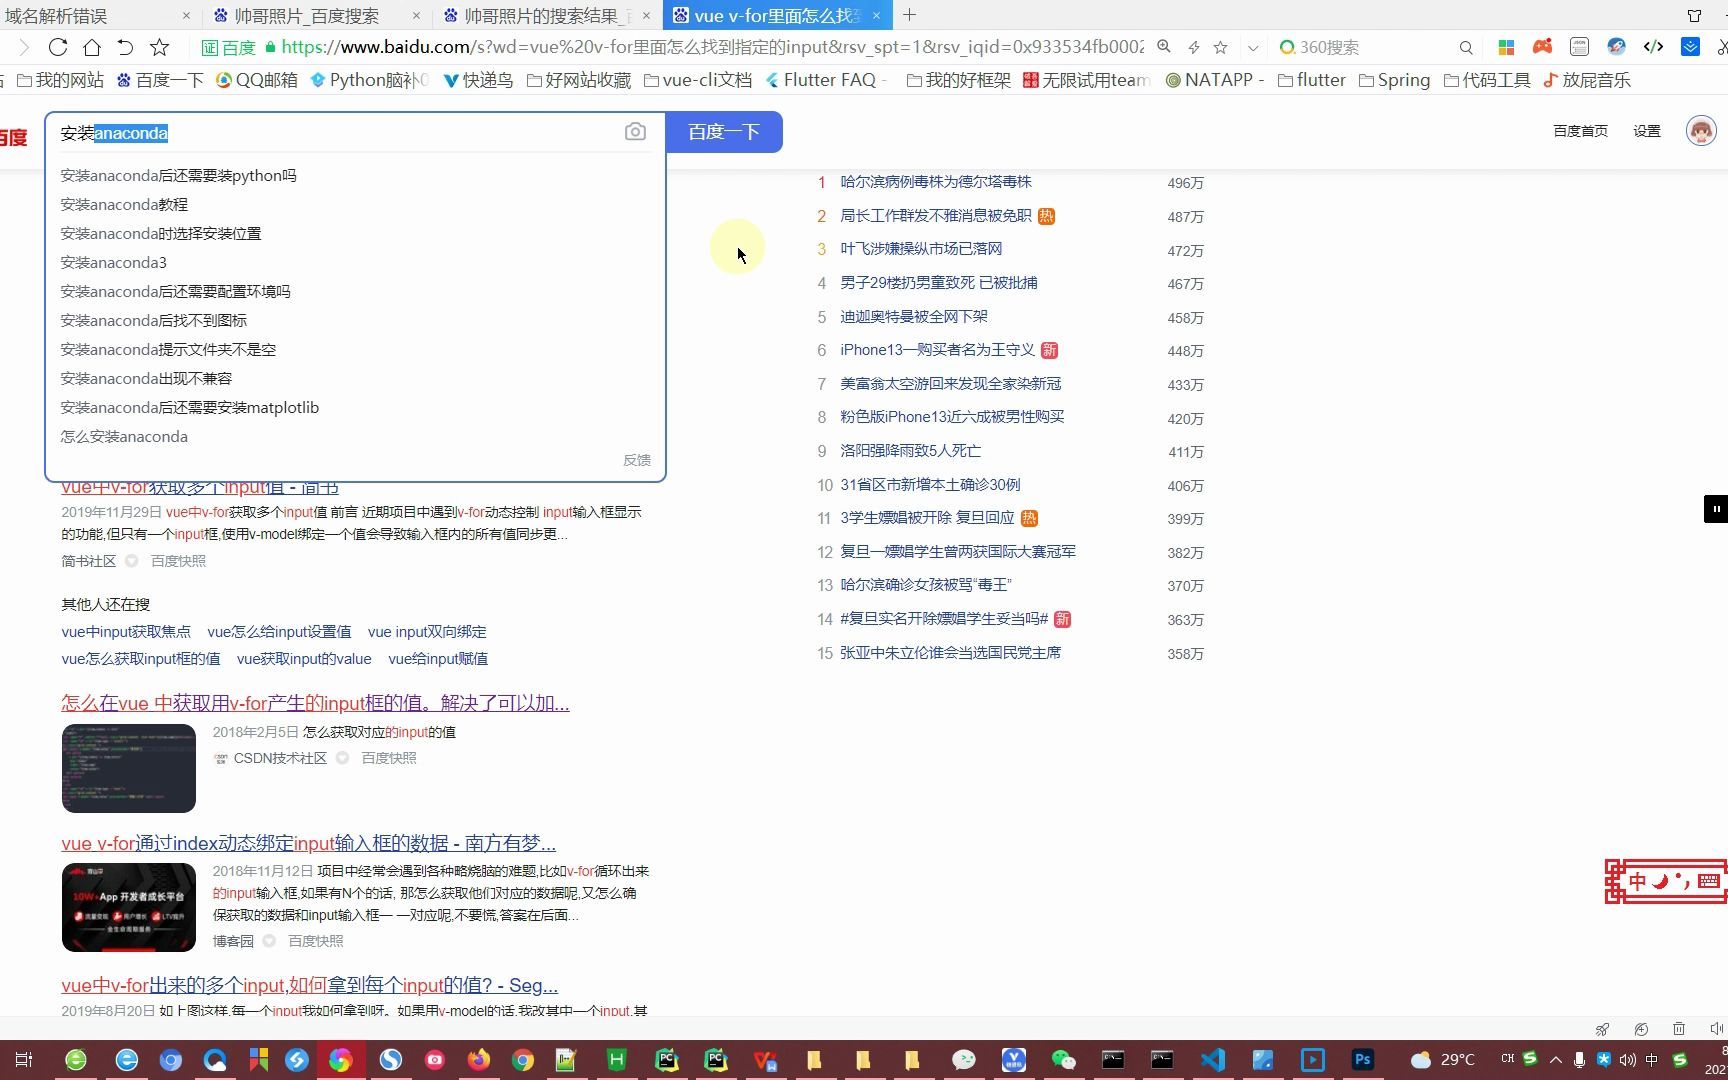Open 百度首页 link
This screenshot has height=1080, width=1728.
tap(1580, 131)
